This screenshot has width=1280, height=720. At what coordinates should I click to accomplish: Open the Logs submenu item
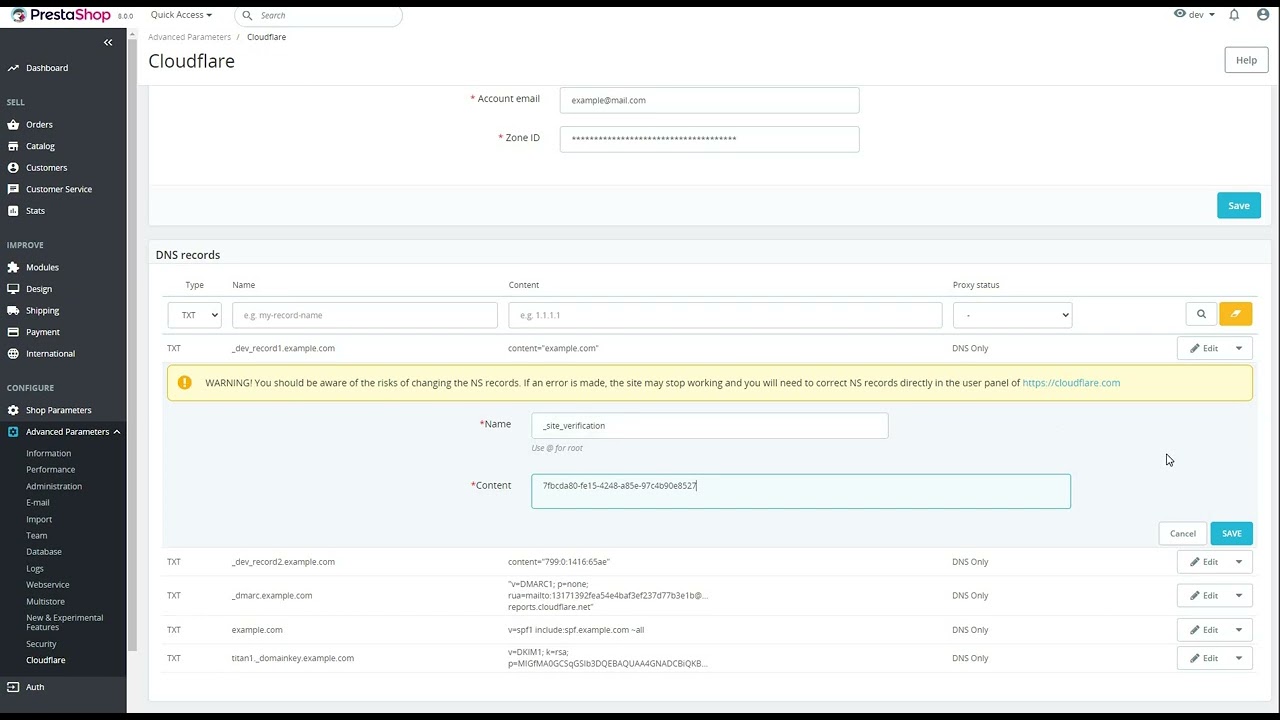pos(35,568)
